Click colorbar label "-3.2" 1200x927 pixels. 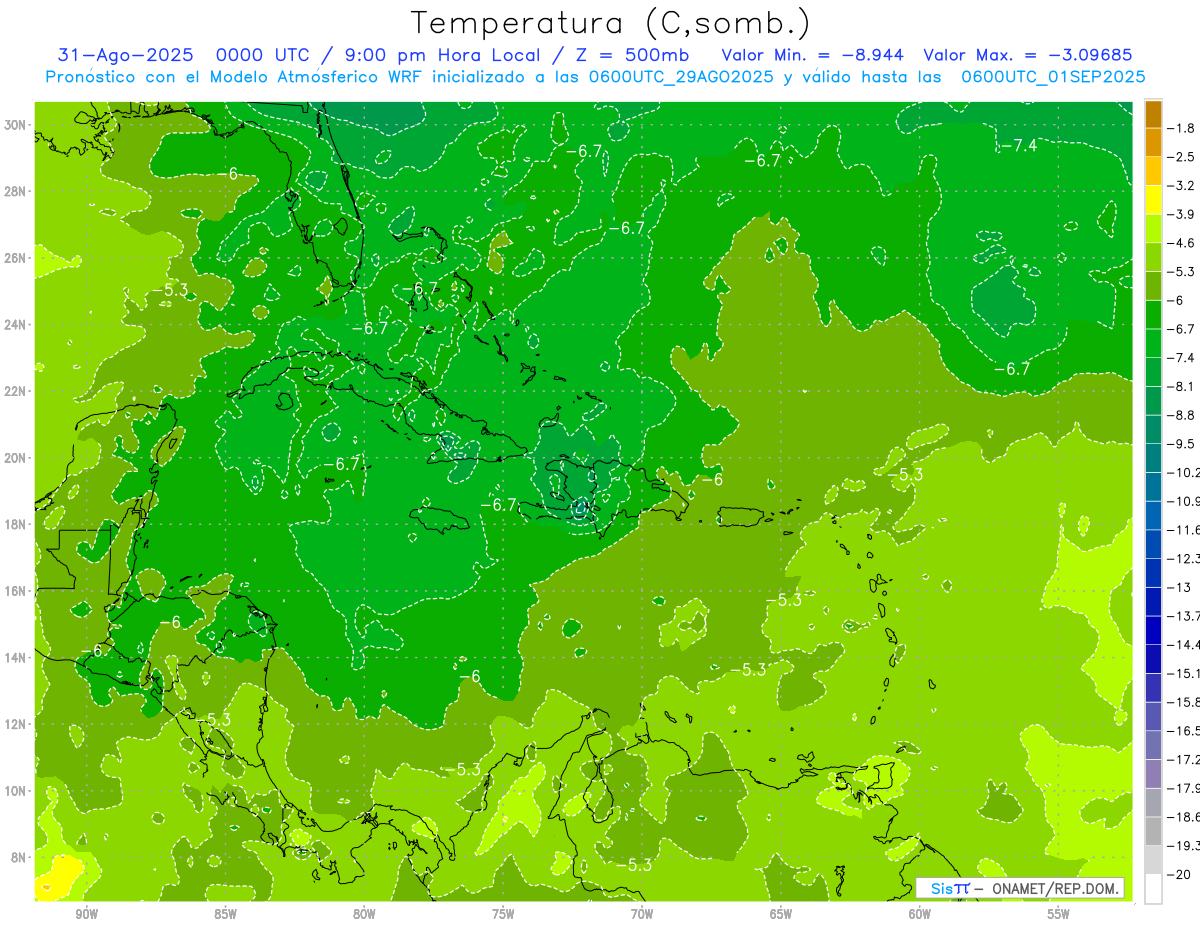(1183, 186)
